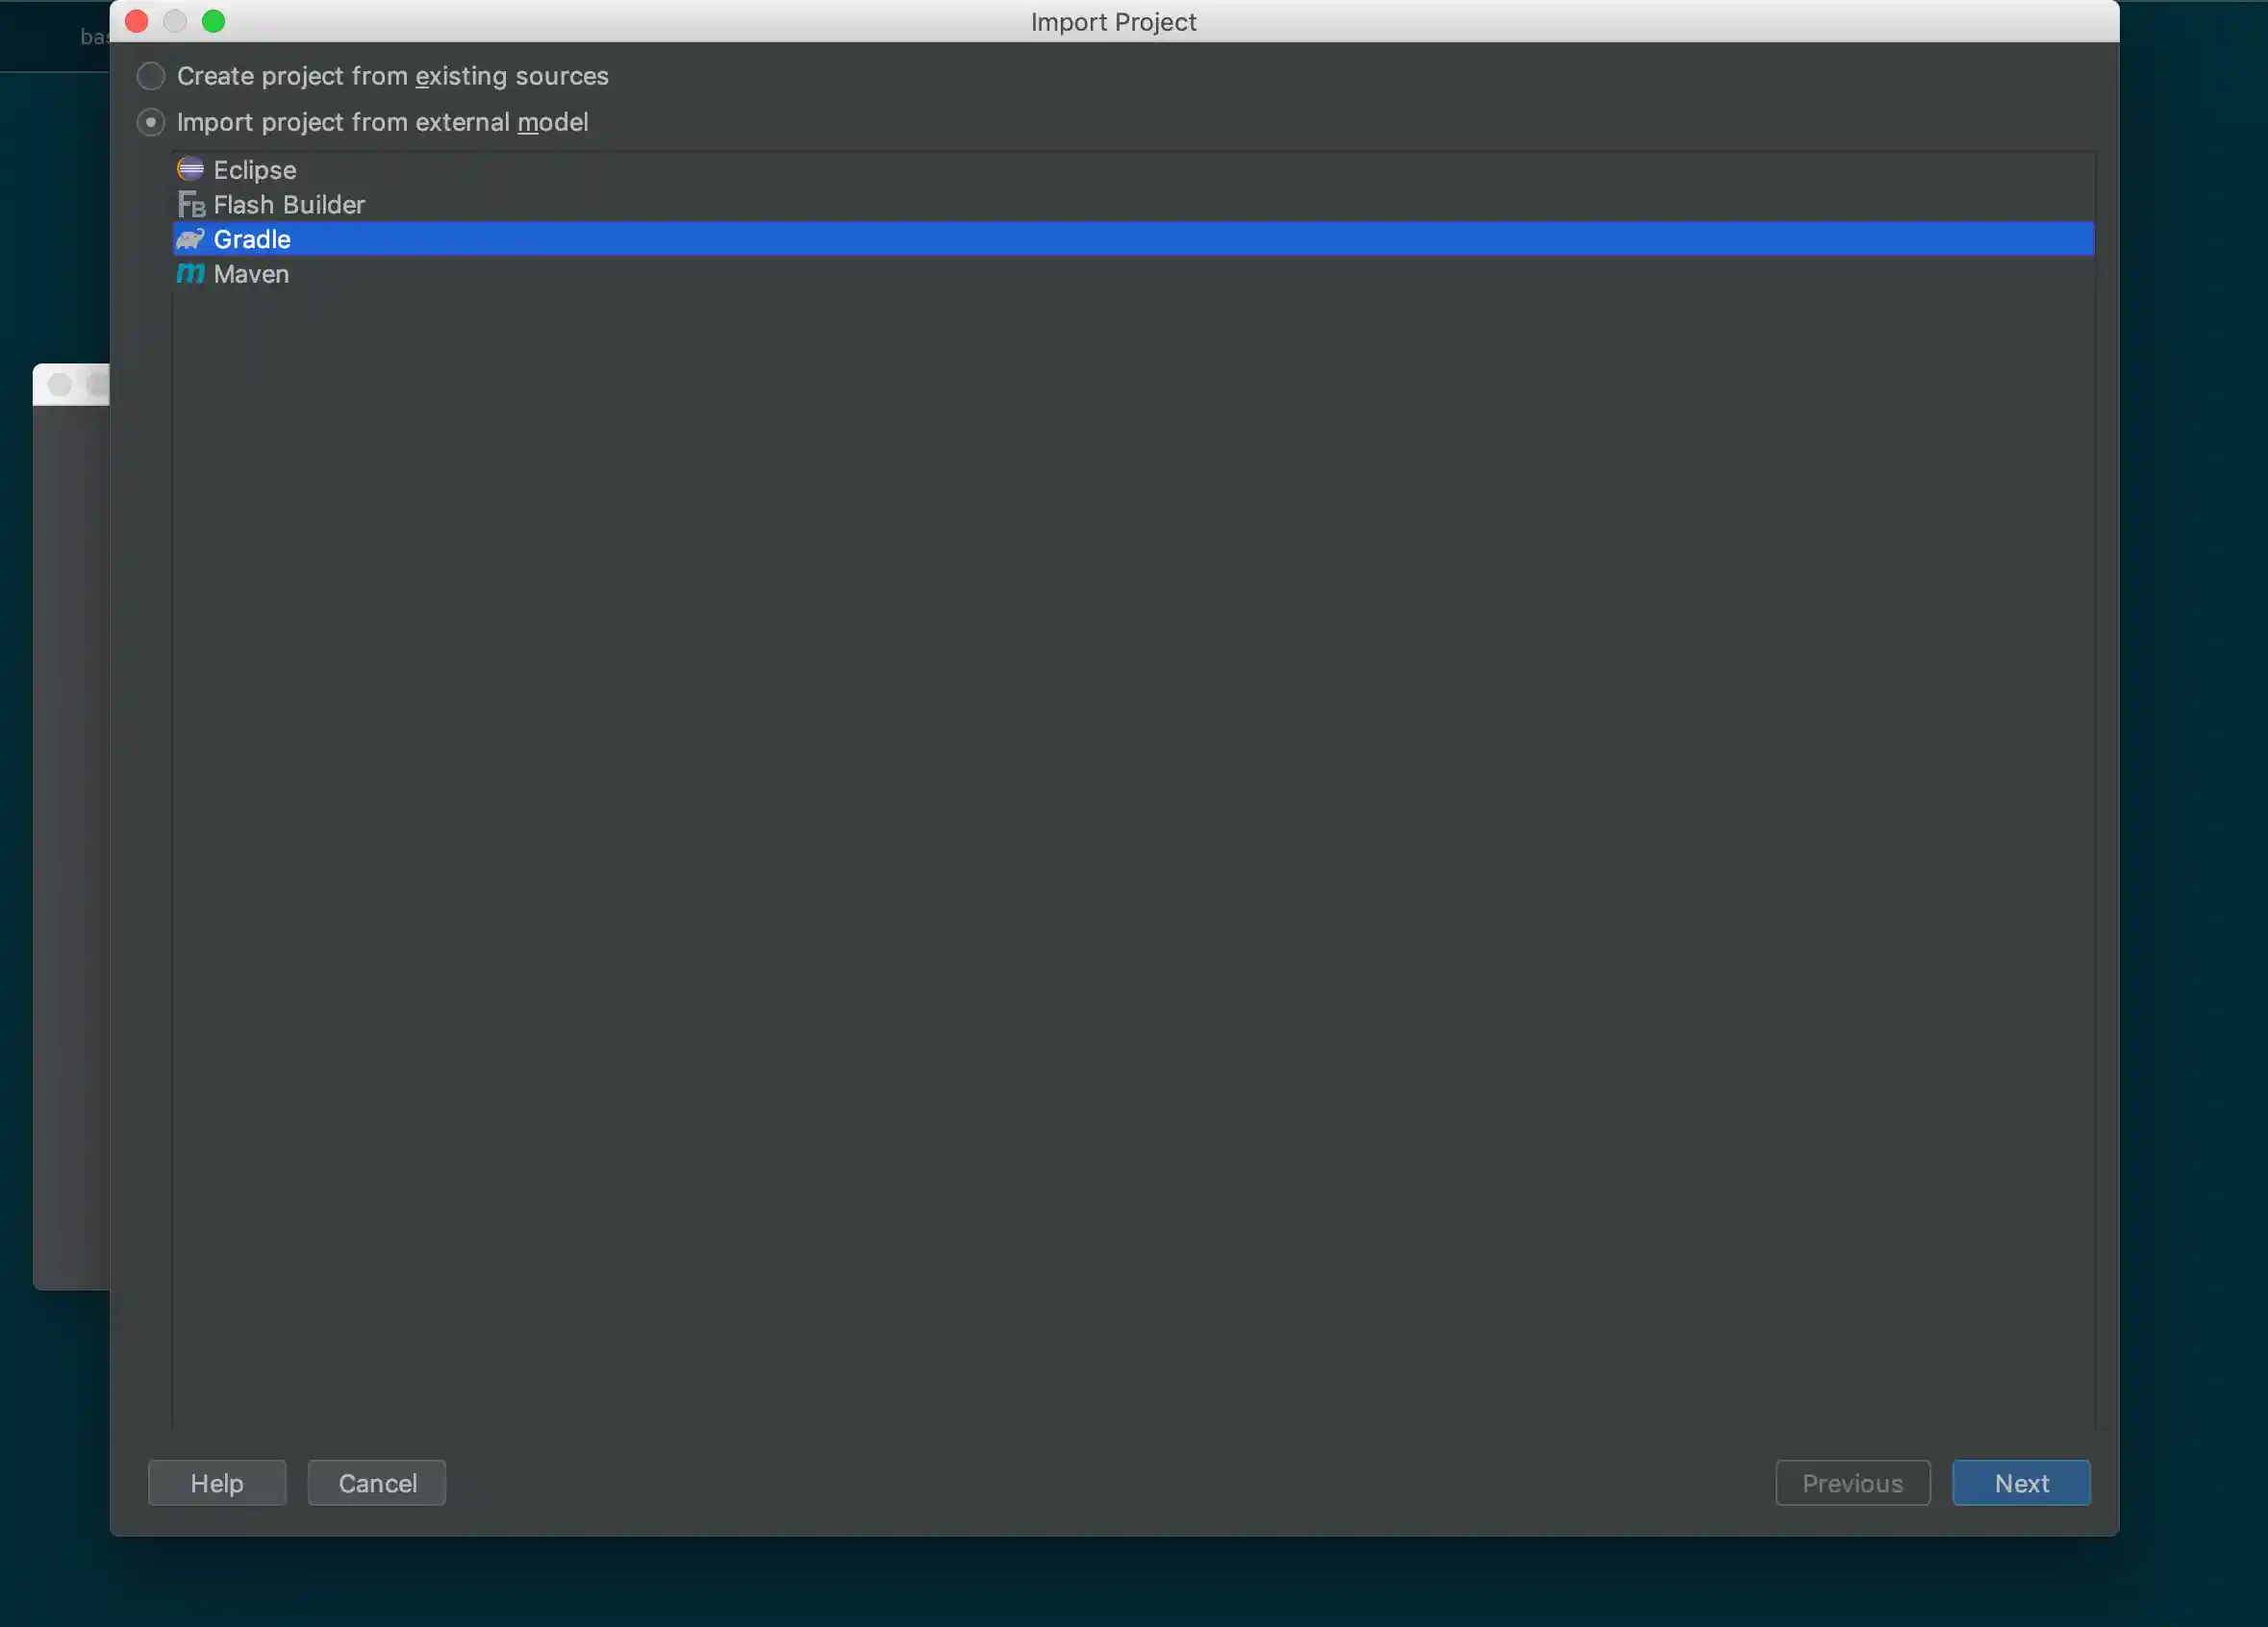Open Help for this dialog

click(x=216, y=1483)
